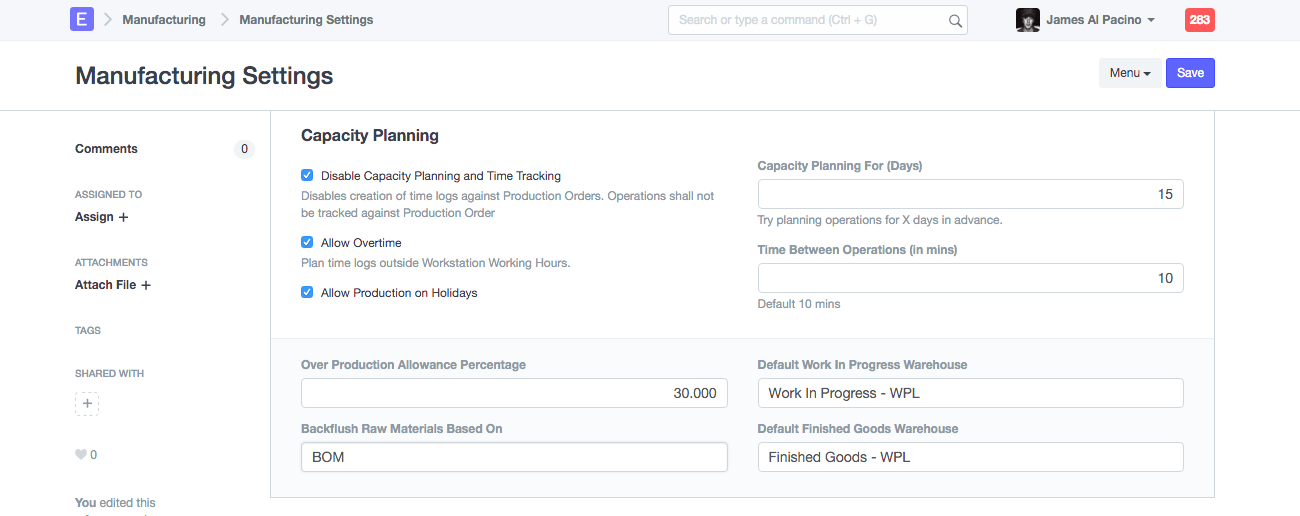This screenshot has height=516, width=1300.
Task: Open Backflush Raw Materials Based On dropdown
Action: click(514, 457)
